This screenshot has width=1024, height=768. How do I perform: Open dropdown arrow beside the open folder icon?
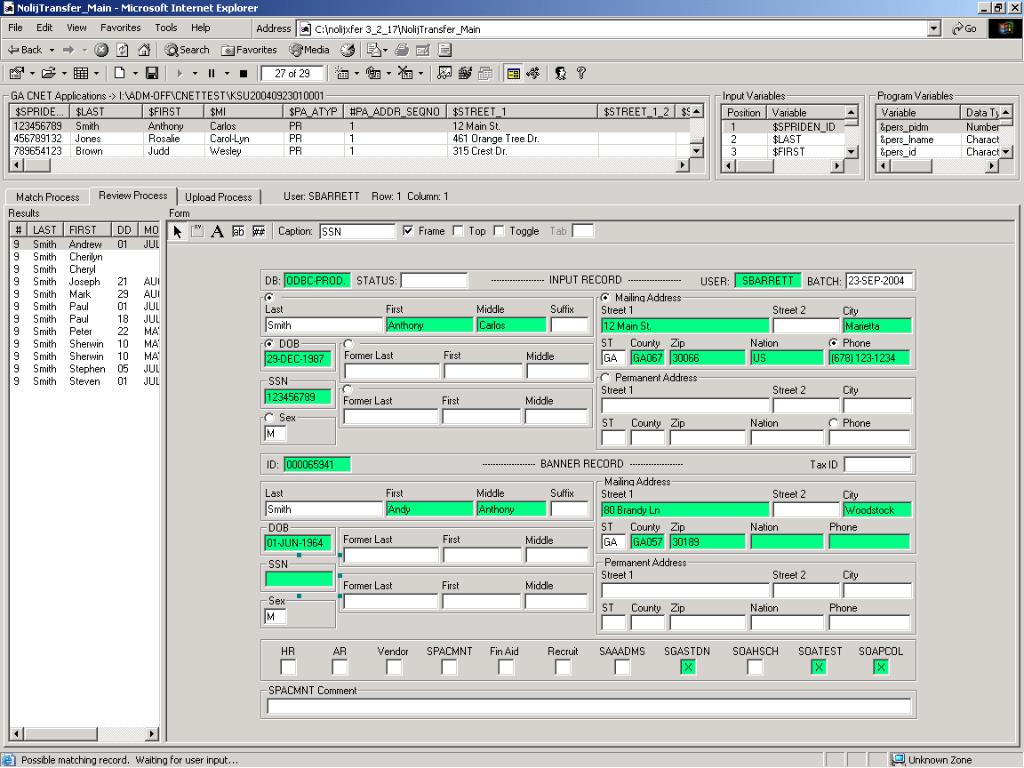point(63,73)
